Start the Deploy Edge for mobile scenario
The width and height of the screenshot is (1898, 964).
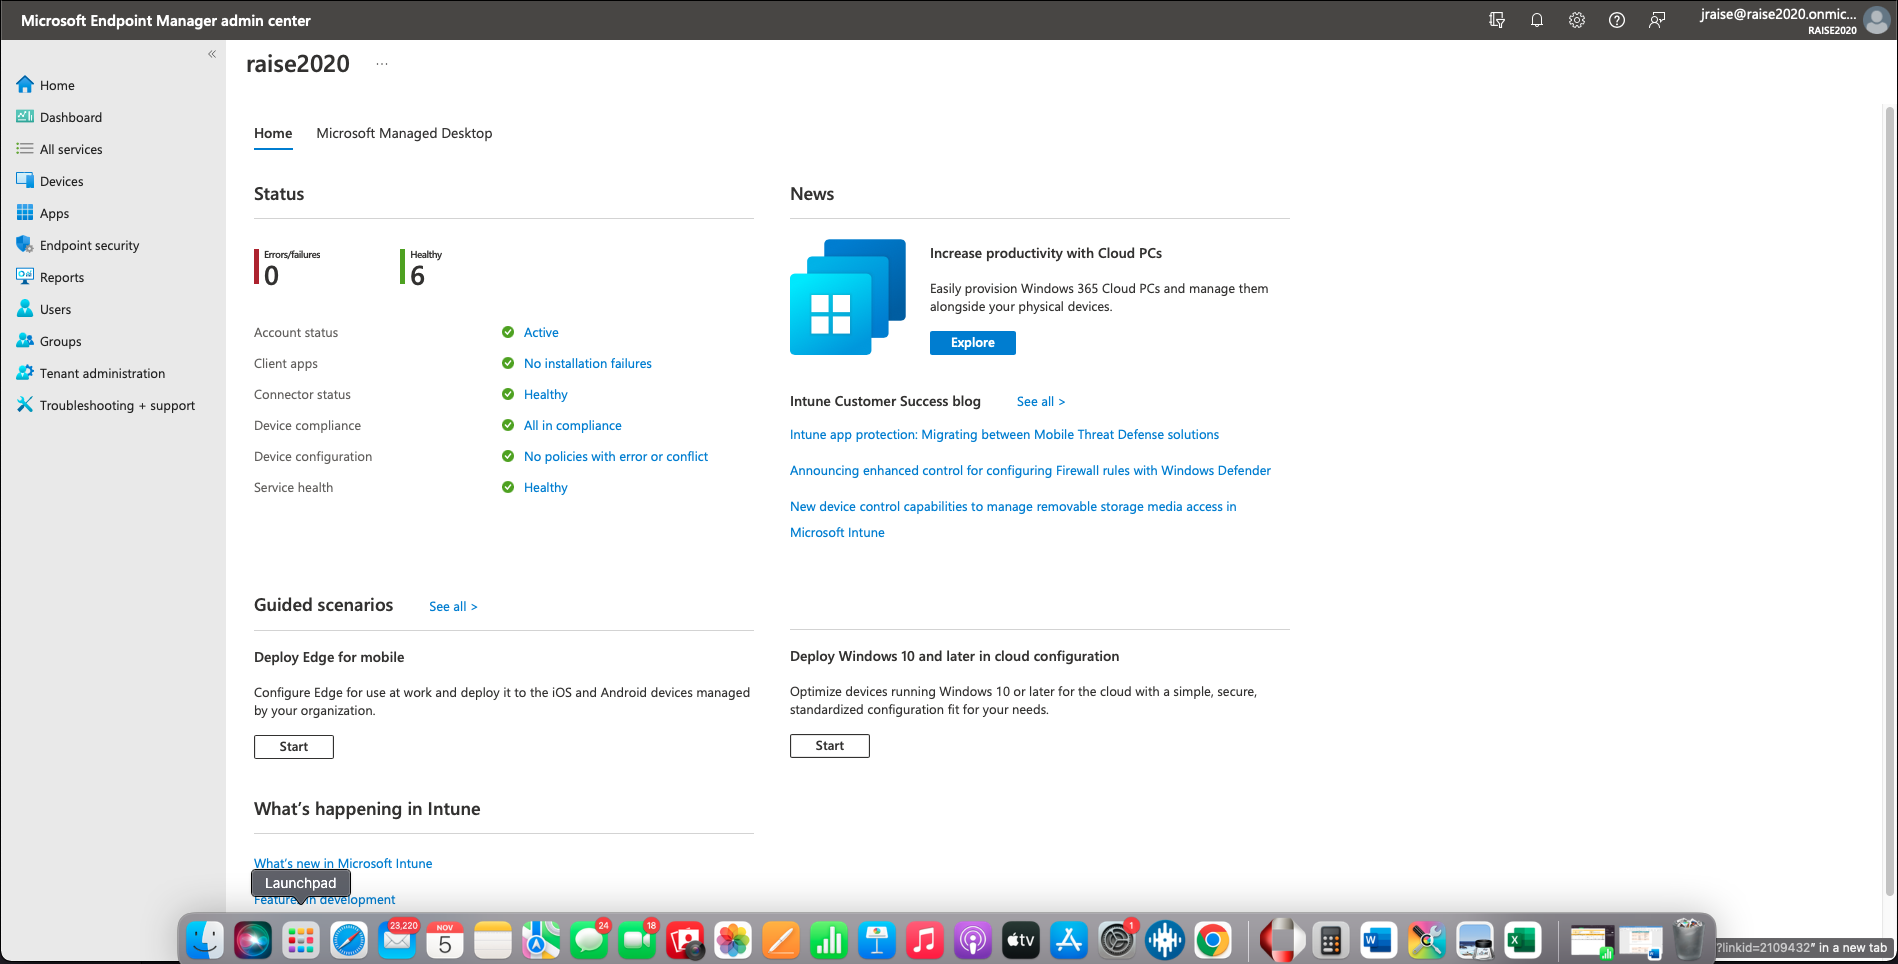294,747
